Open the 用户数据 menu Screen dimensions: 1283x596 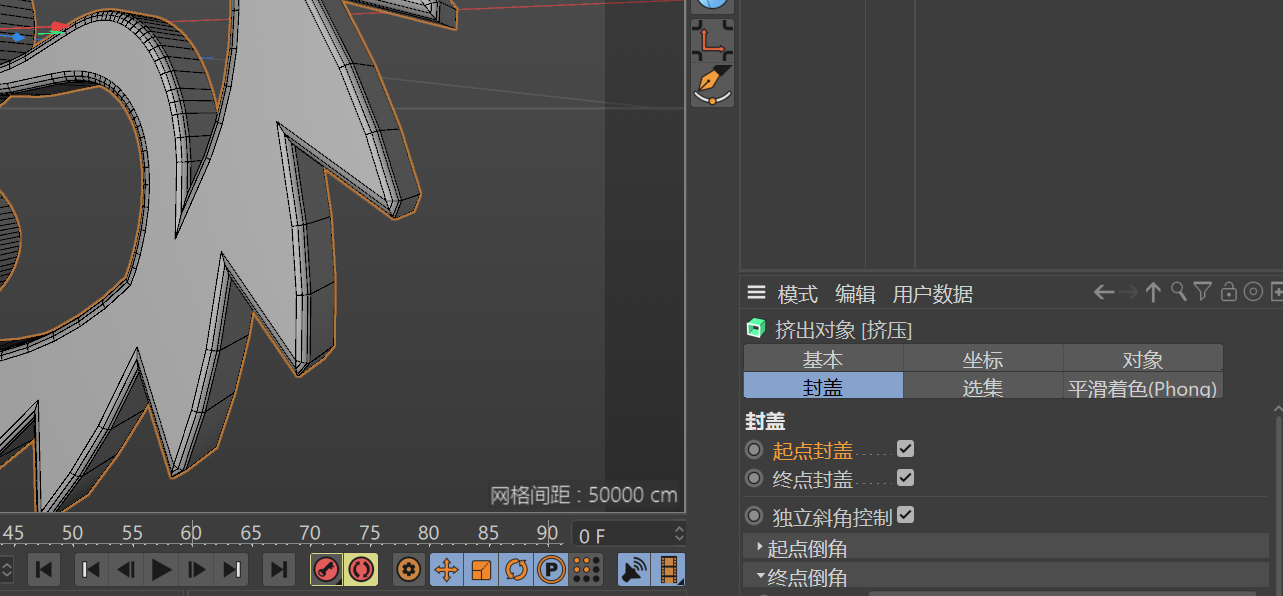click(933, 294)
